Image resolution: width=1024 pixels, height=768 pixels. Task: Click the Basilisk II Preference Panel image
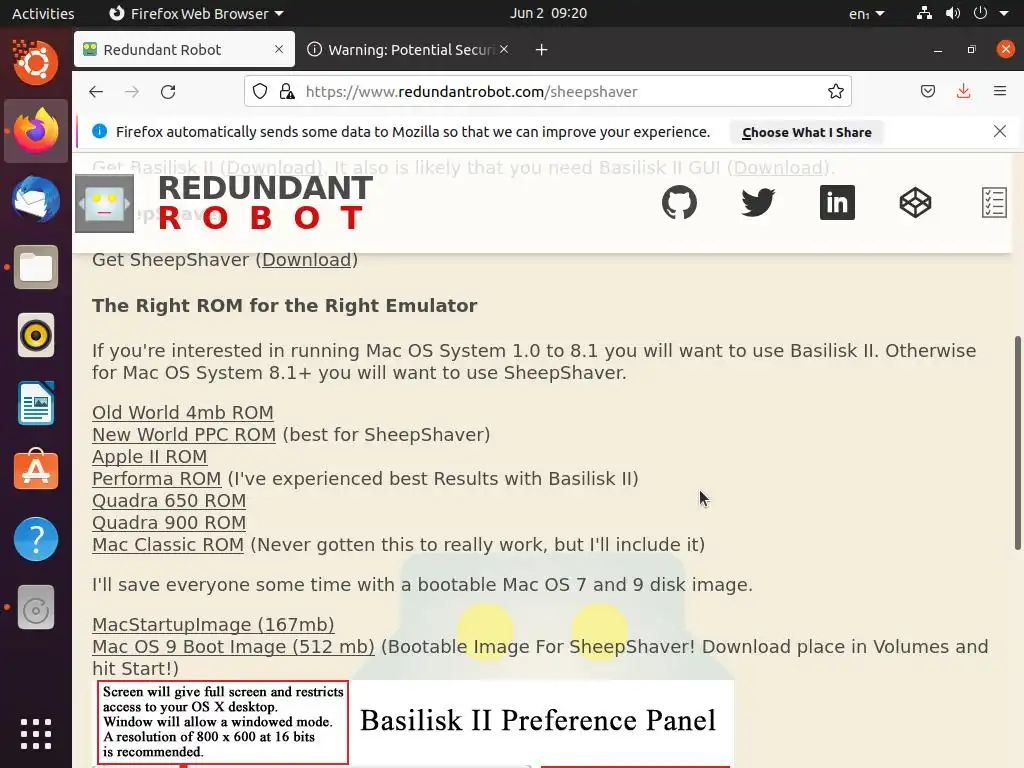(415, 724)
